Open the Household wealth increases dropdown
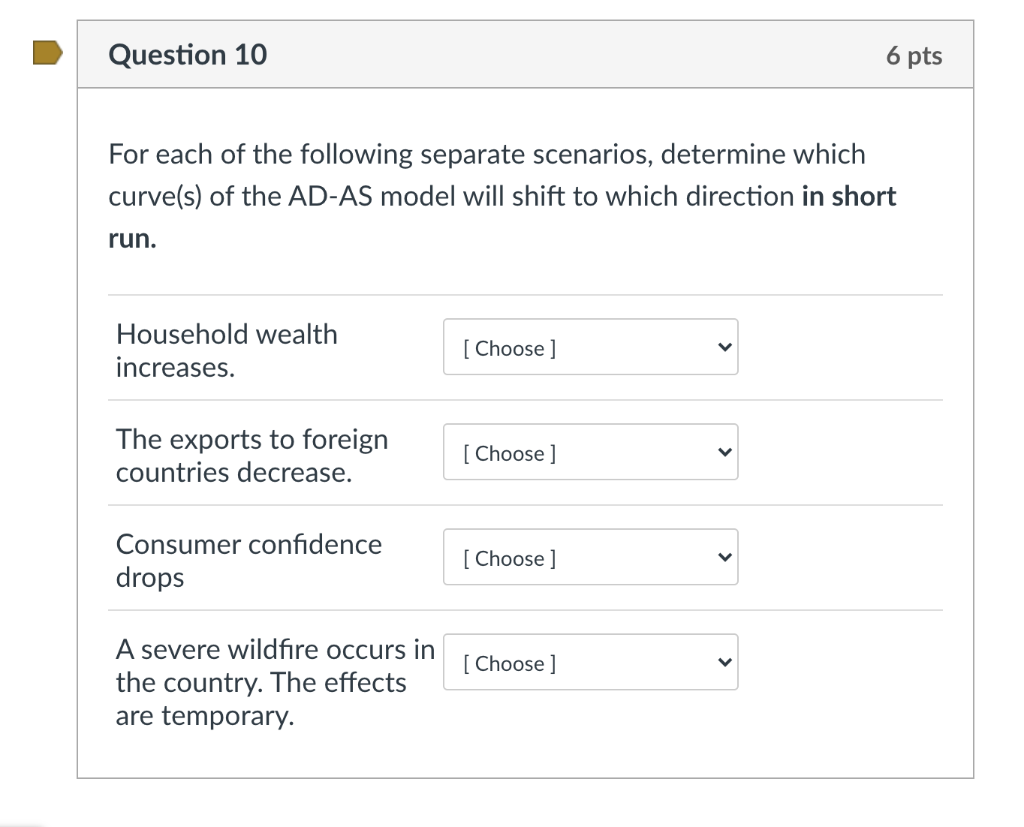1024x827 pixels. pyautogui.click(x=590, y=348)
